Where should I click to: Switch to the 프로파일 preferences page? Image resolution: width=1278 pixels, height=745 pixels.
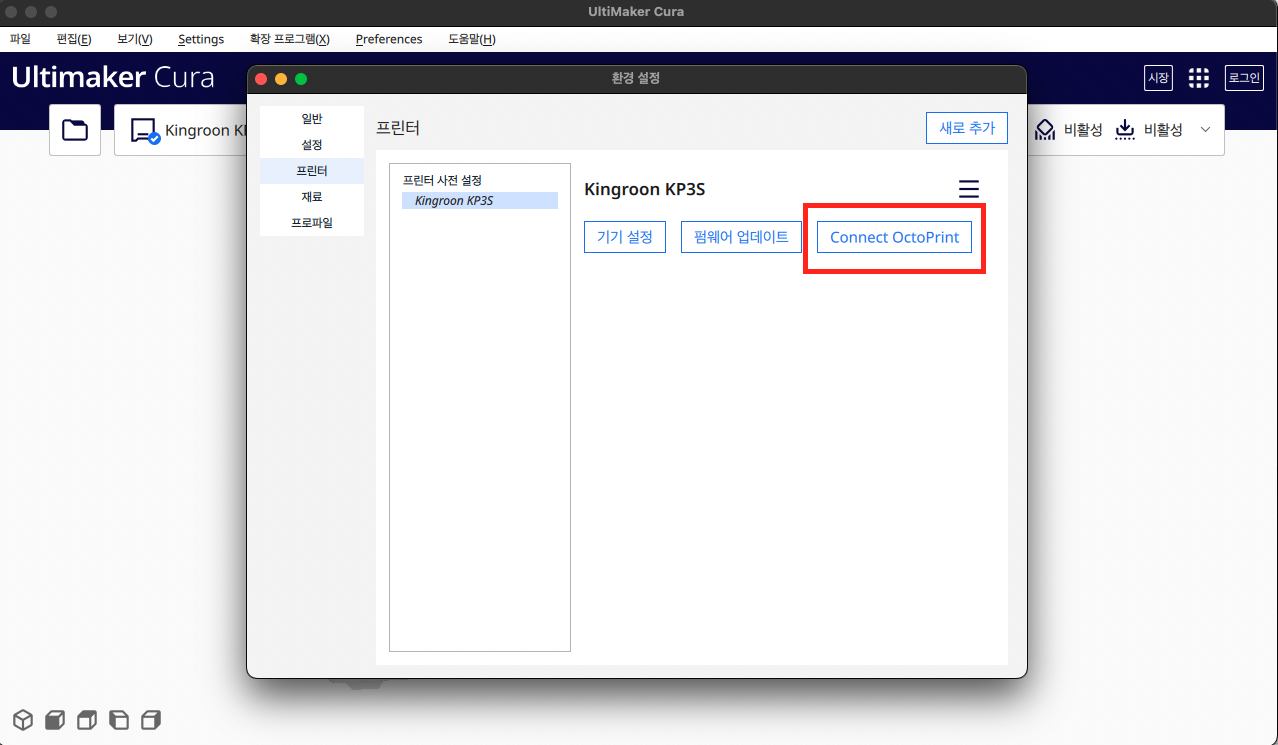(312, 223)
